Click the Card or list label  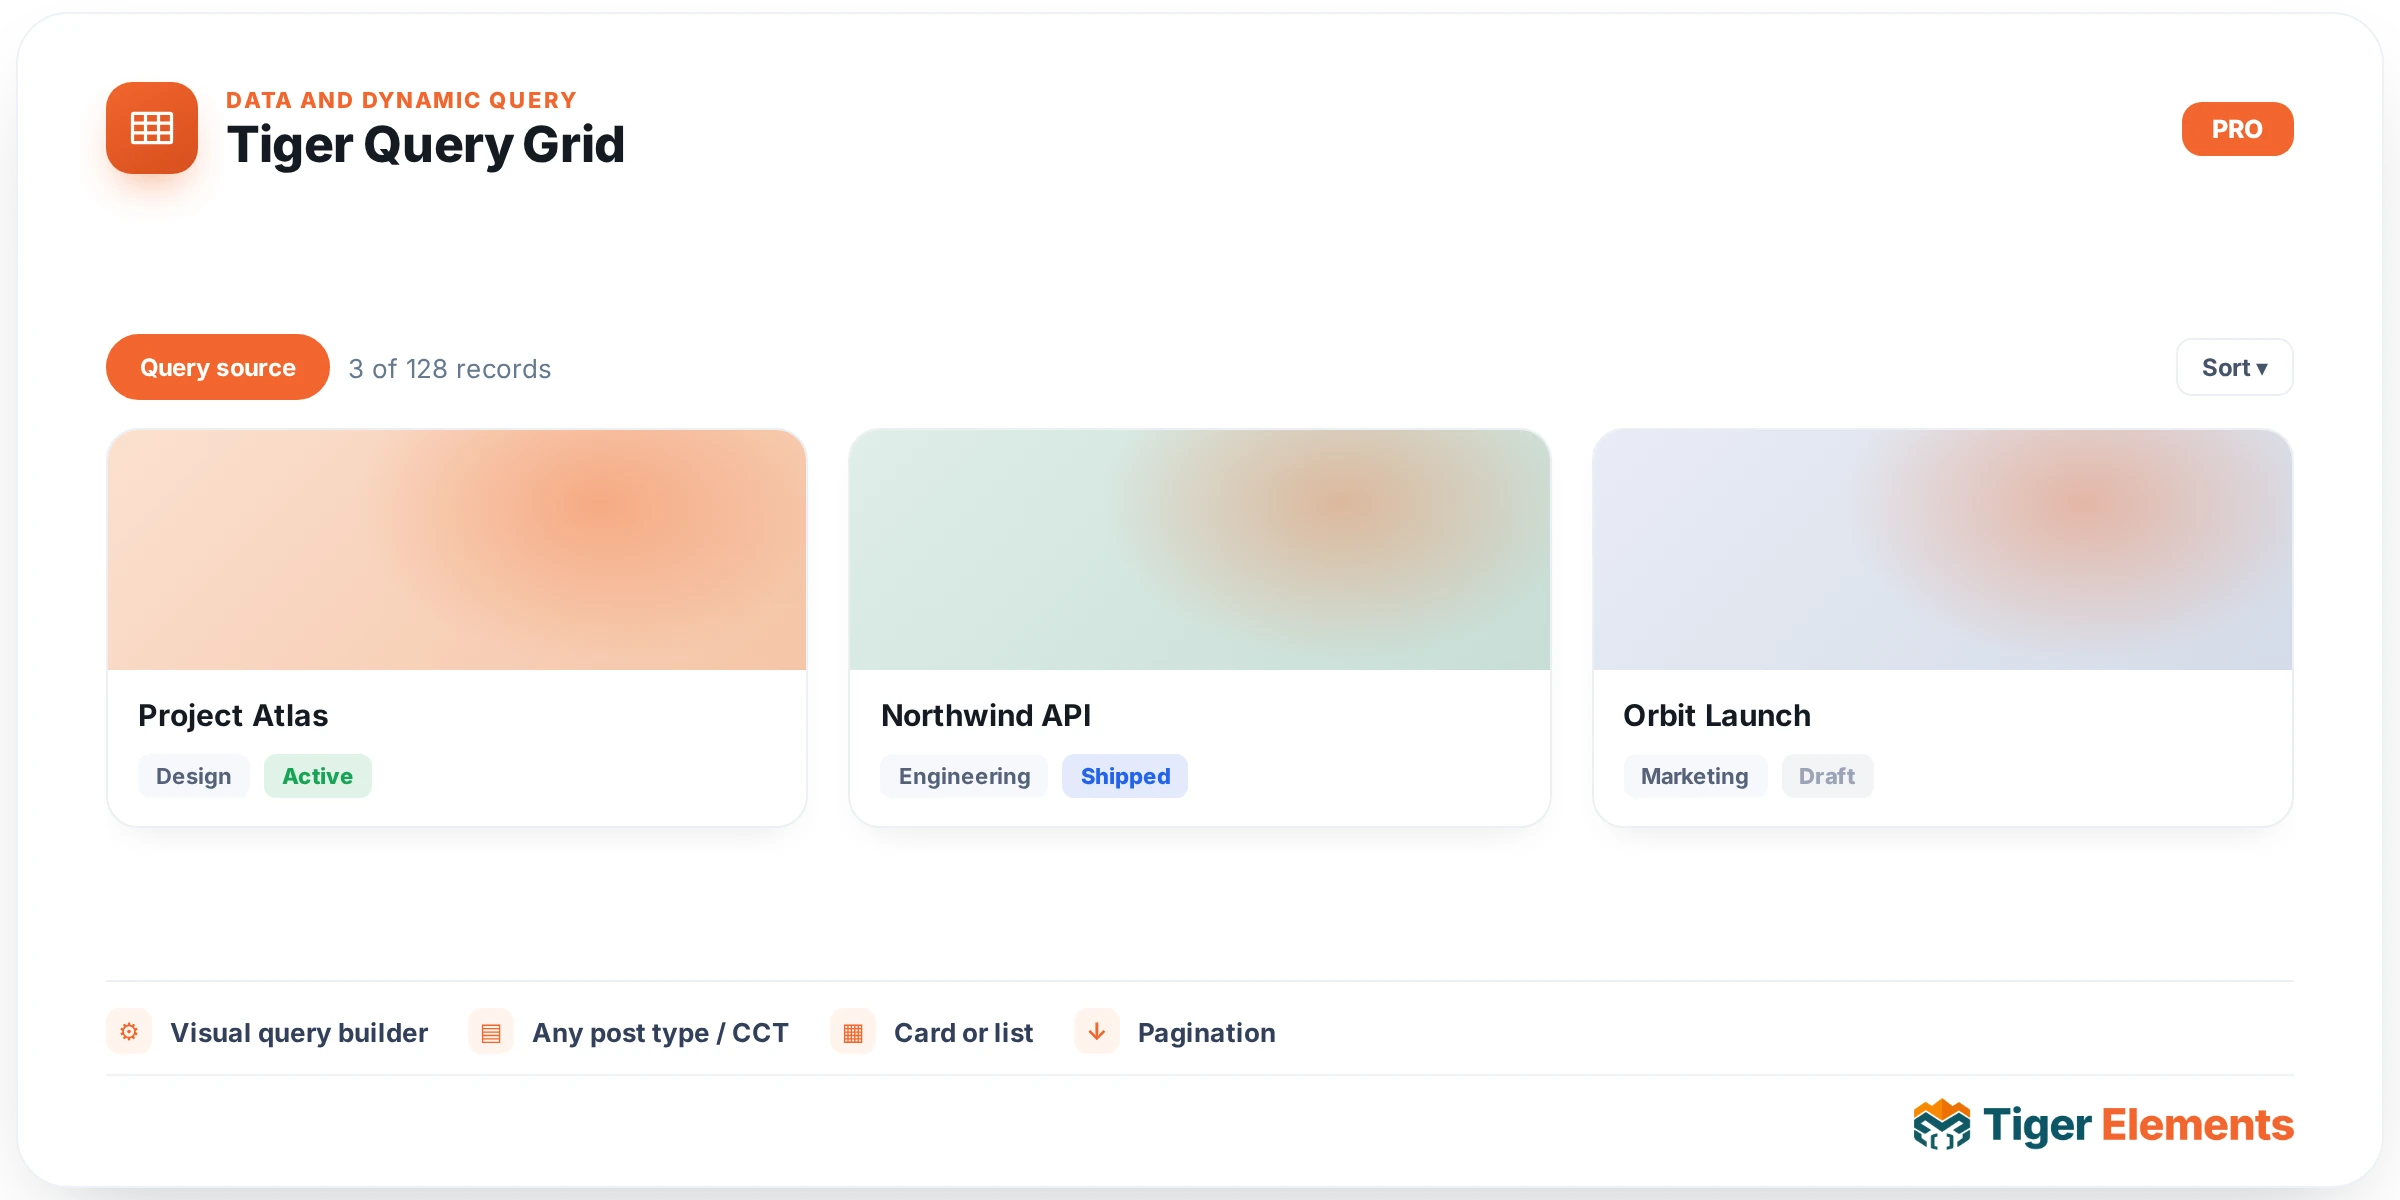(x=964, y=1033)
